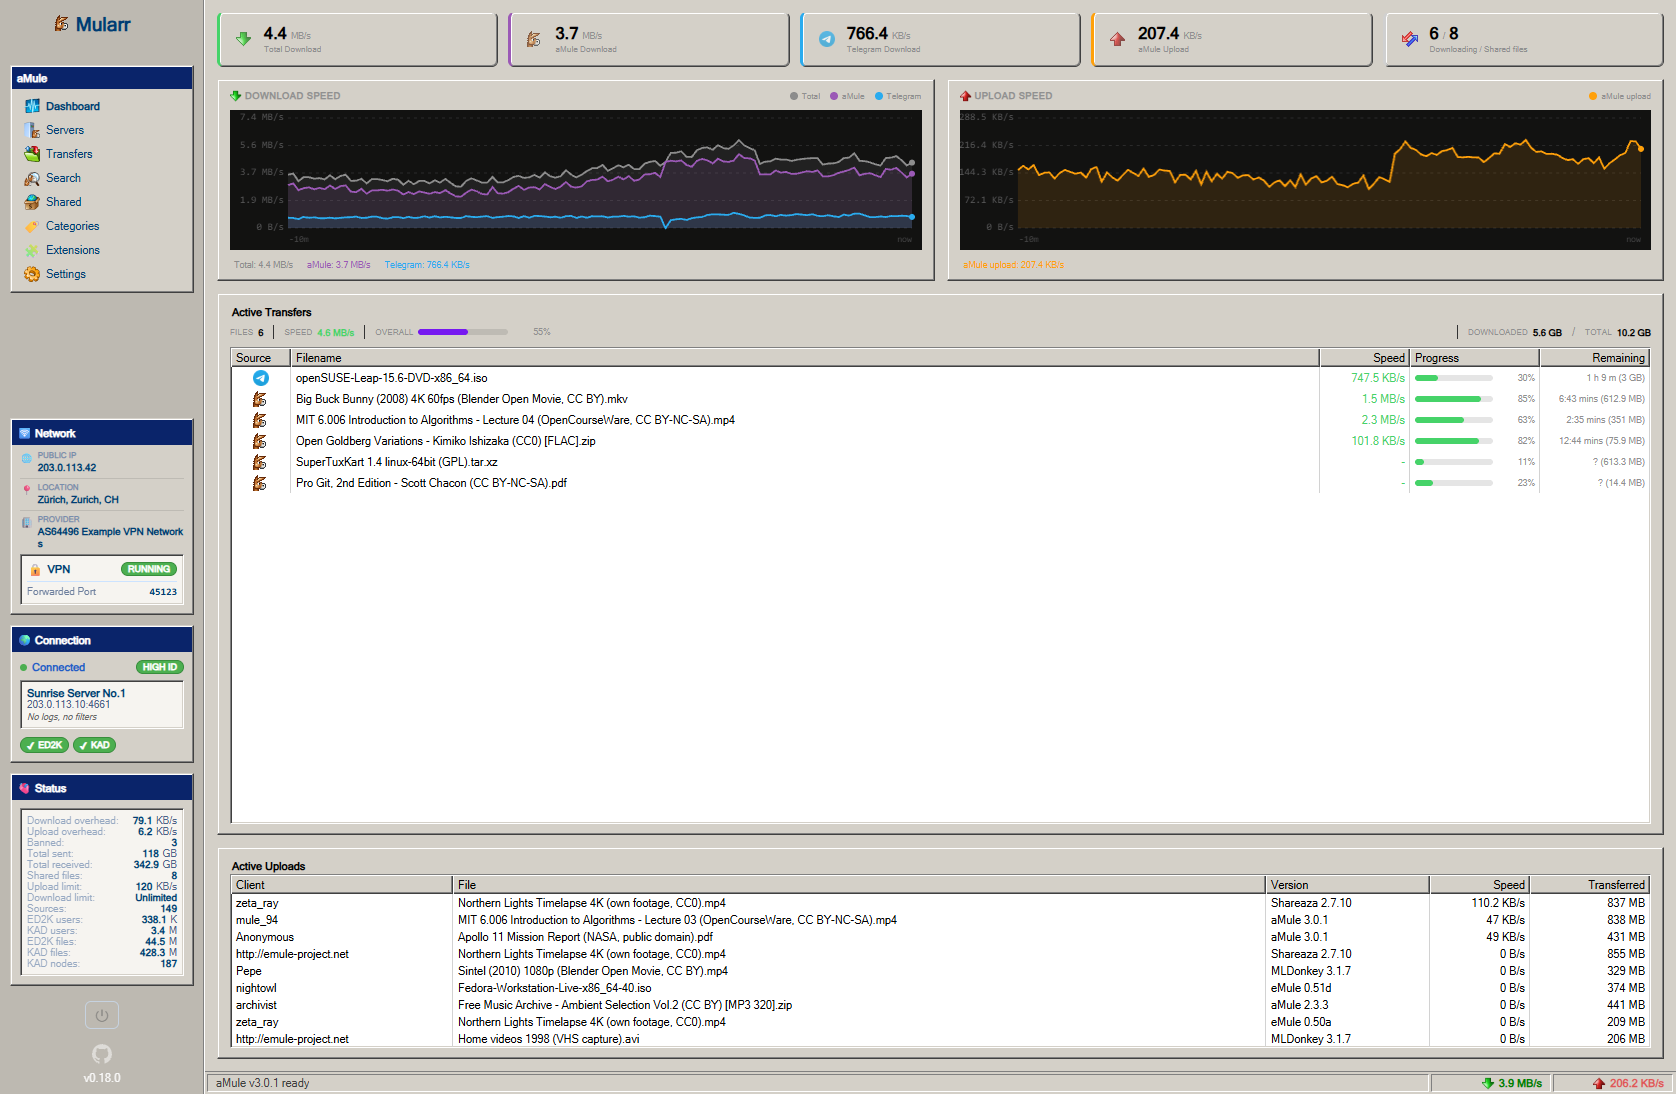Image resolution: width=1676 pixels, height=1094 pixels.
Task: Sort uploads by Client column
Action: tap(342, 885)
